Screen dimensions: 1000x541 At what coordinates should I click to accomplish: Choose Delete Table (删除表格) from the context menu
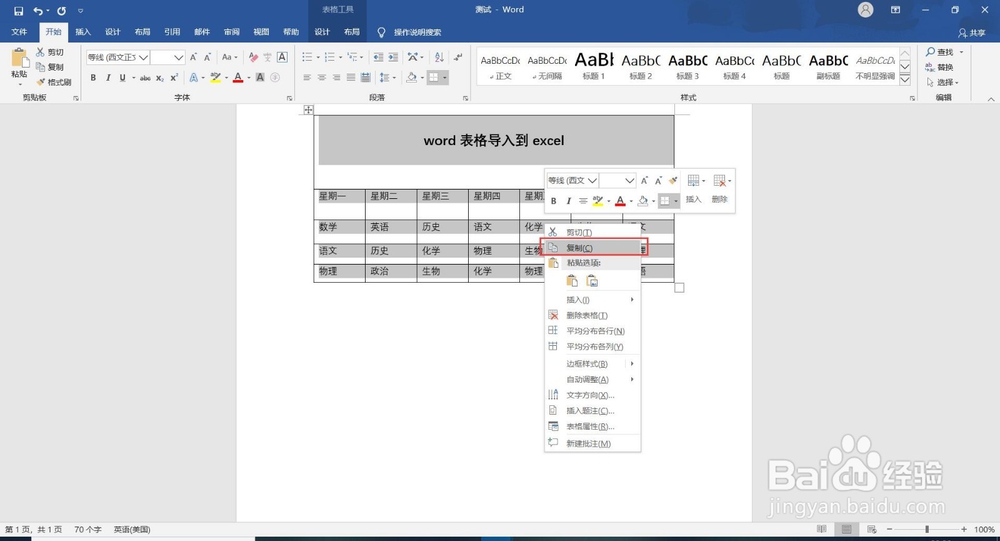tap(592, 315)
